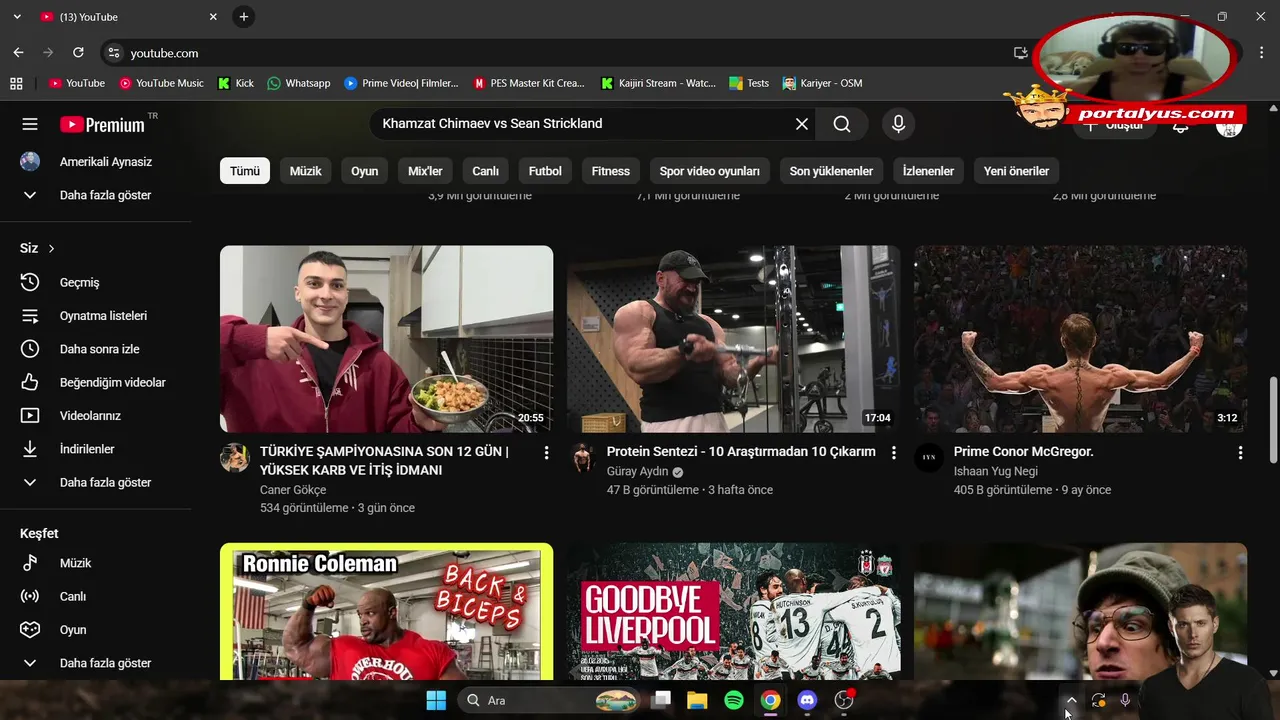Viewport: 1280px width, 720px height.
Task: Click Ishaan Yug Negi channel name
Action: pyautogui.click(x=996, y=472)
